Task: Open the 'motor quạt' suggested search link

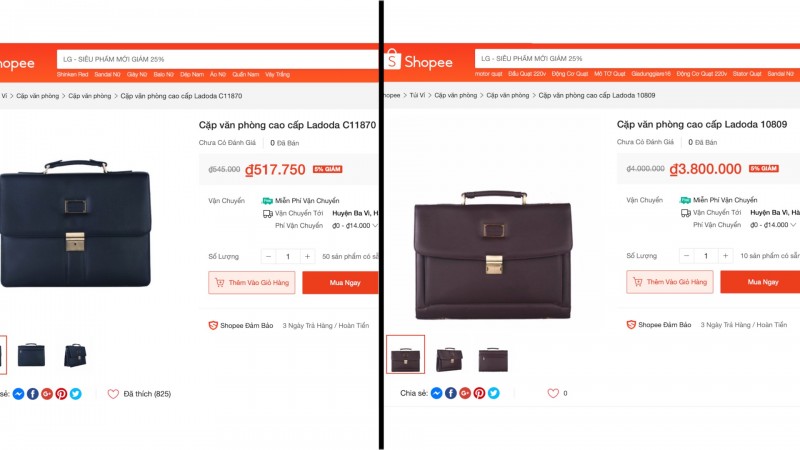Action: tap(488, 74)
